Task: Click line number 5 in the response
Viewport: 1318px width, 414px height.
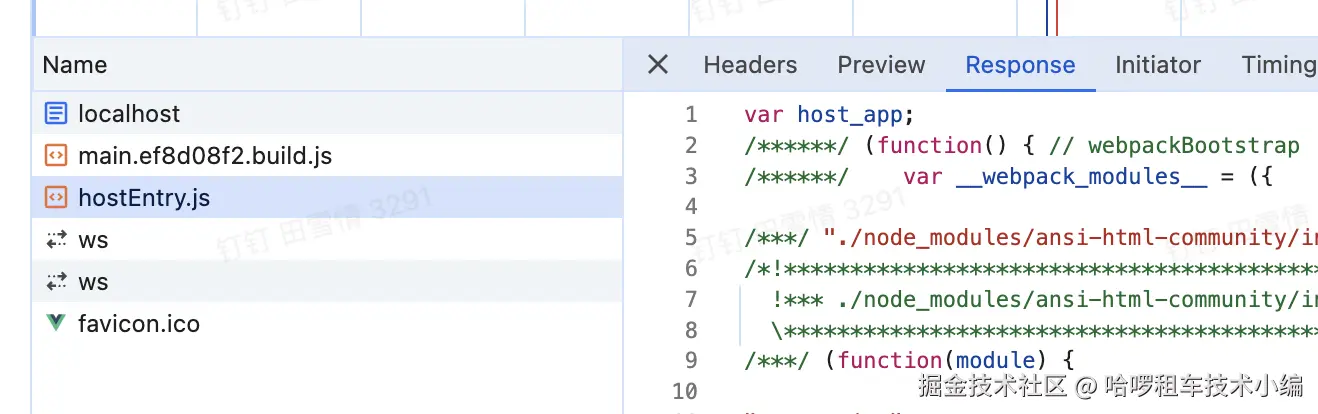Action: coord(690,238)
